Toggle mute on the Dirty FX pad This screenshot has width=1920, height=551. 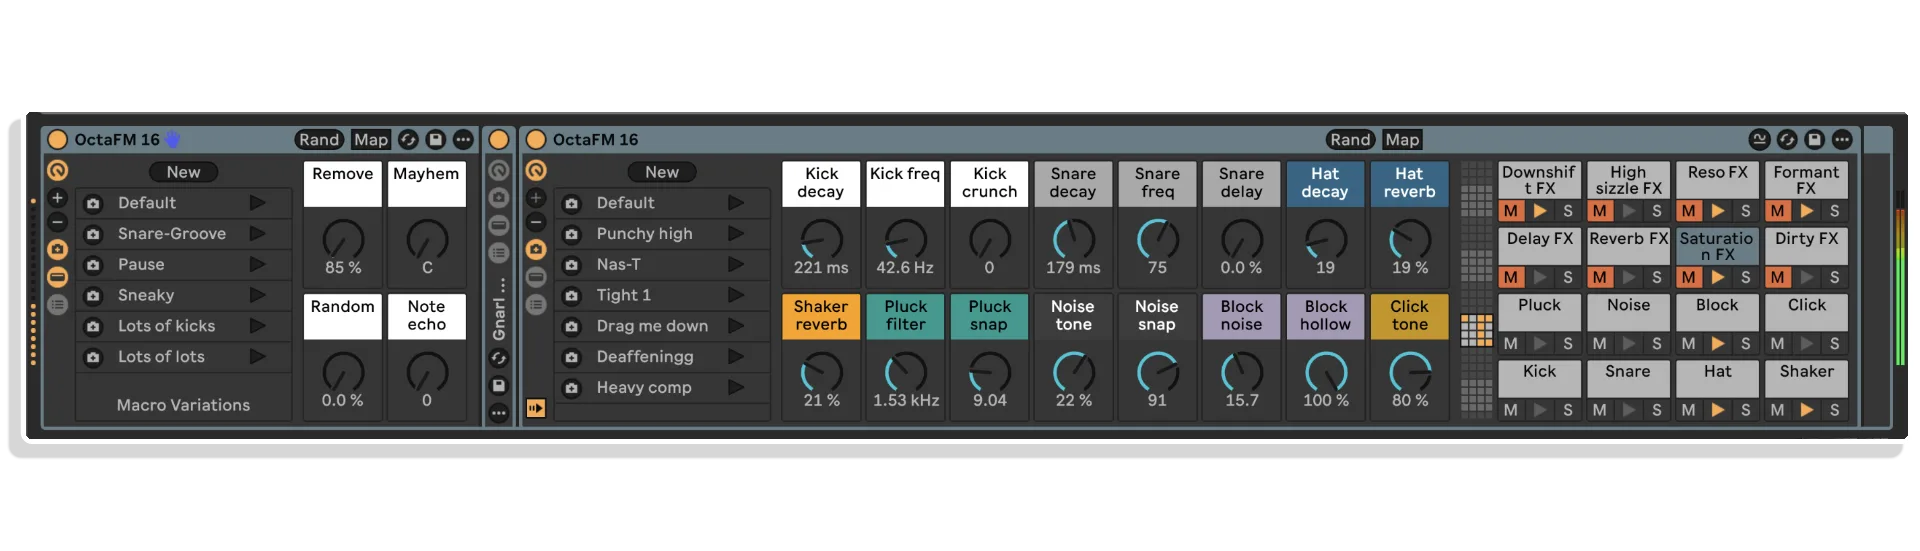click(1778, 277)
